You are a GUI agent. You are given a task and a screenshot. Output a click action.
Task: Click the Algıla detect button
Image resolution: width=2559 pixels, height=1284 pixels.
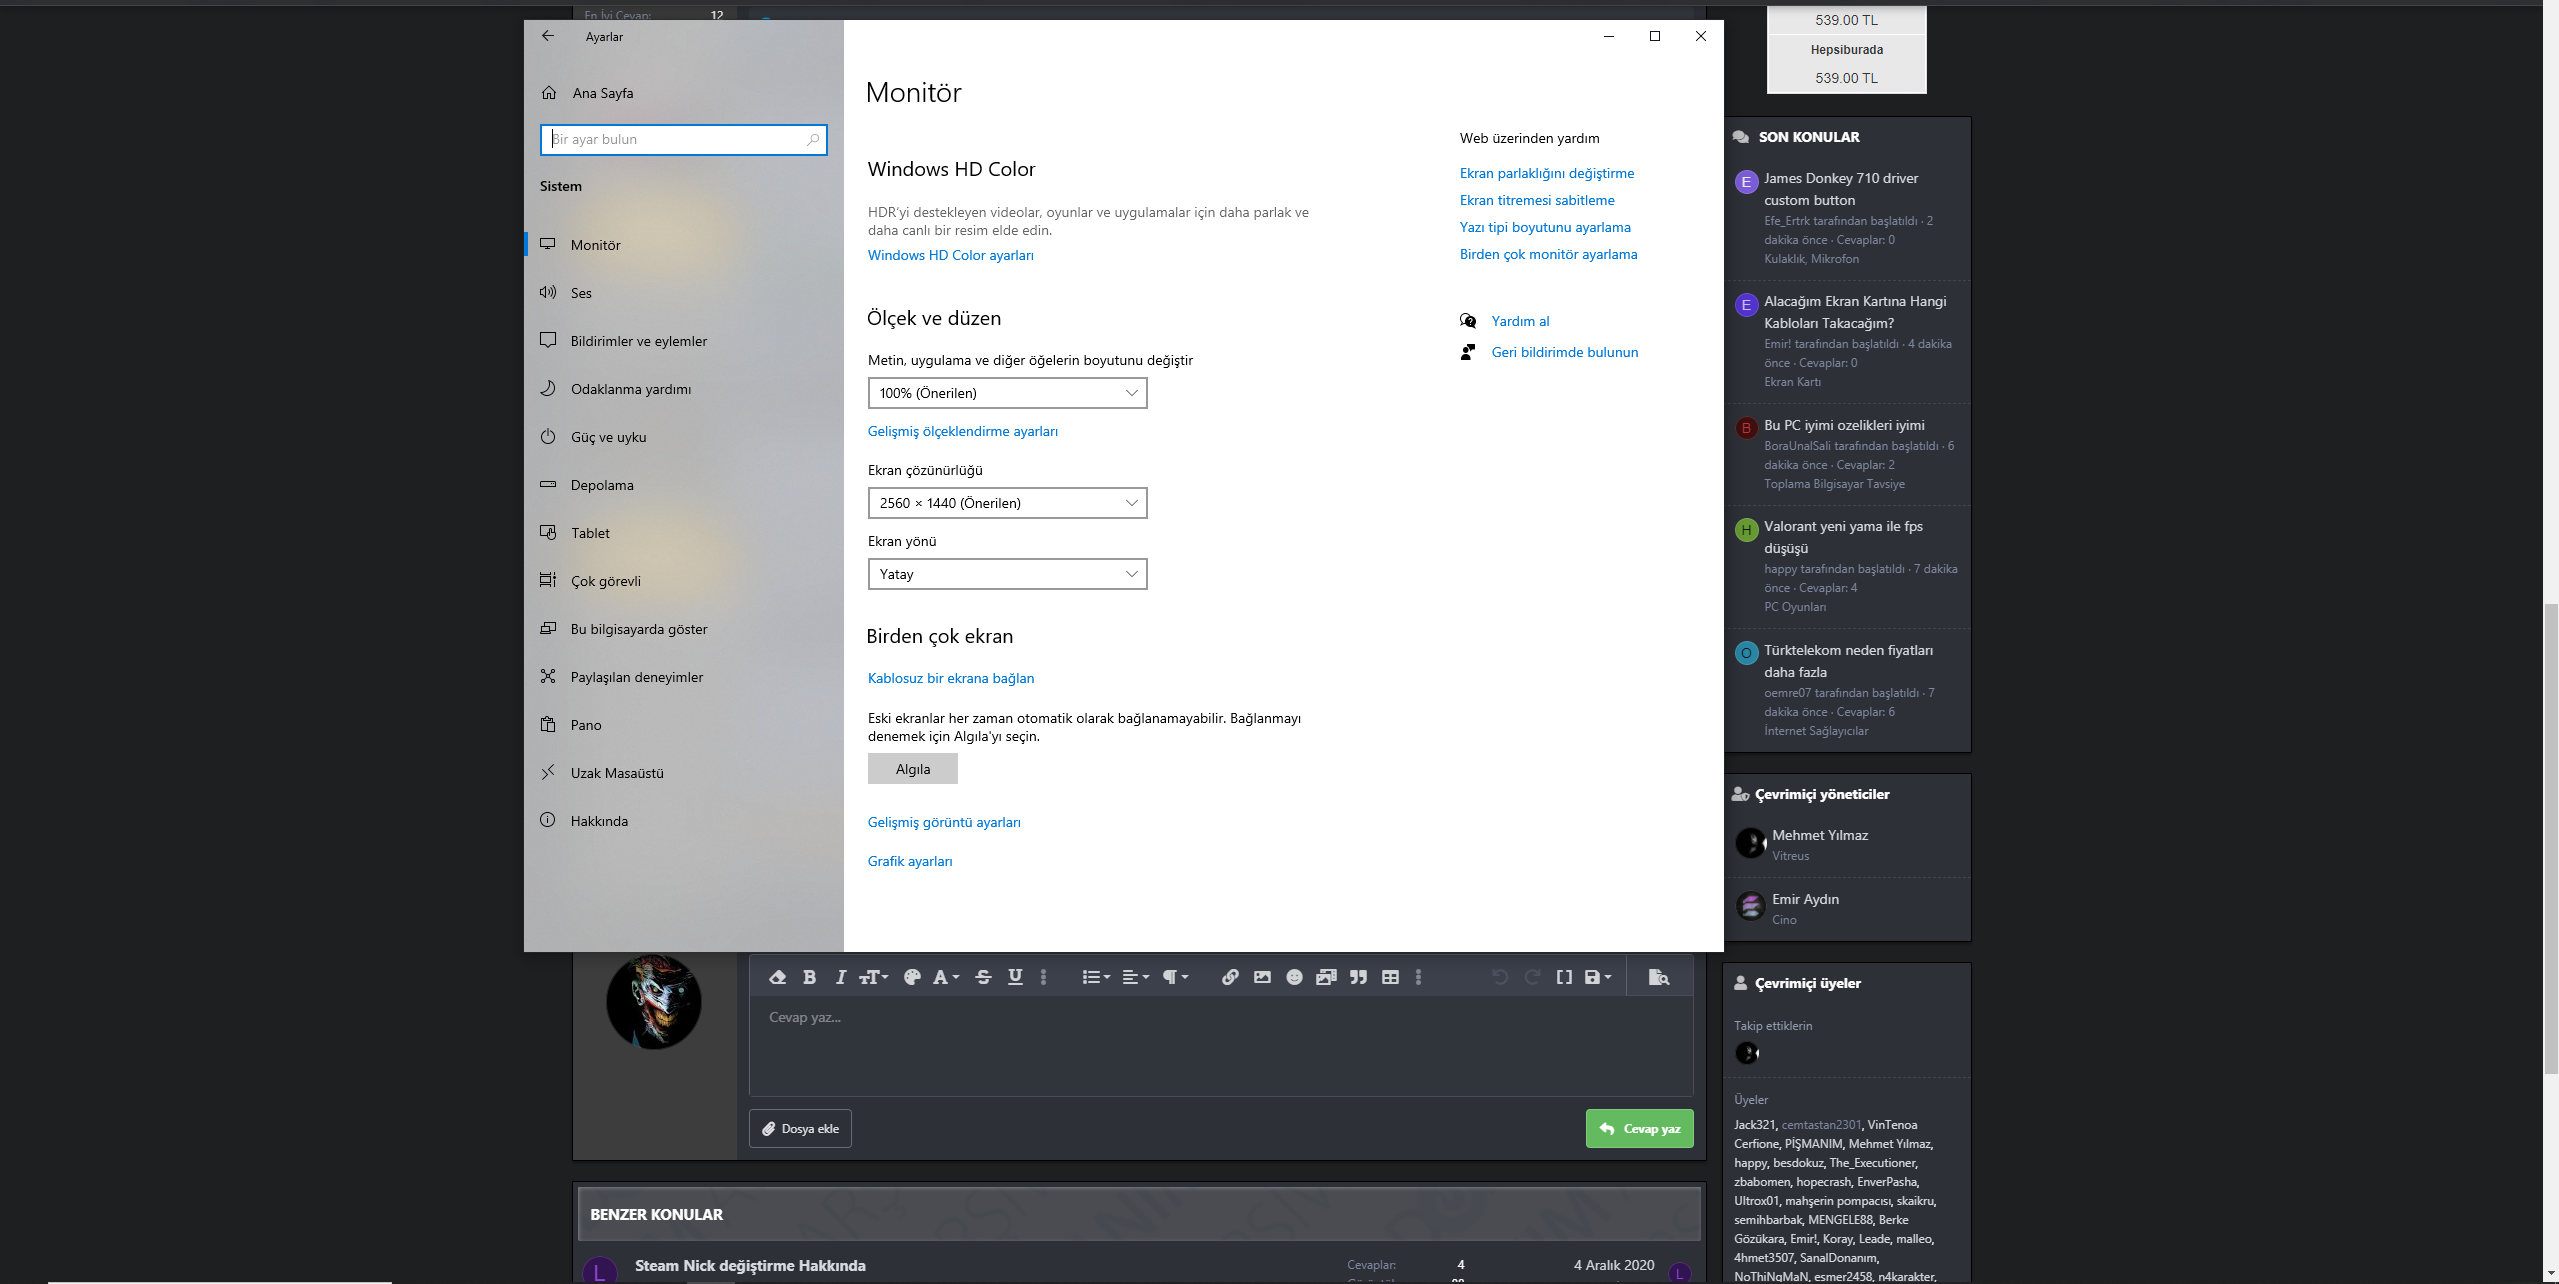coord(912,769)
